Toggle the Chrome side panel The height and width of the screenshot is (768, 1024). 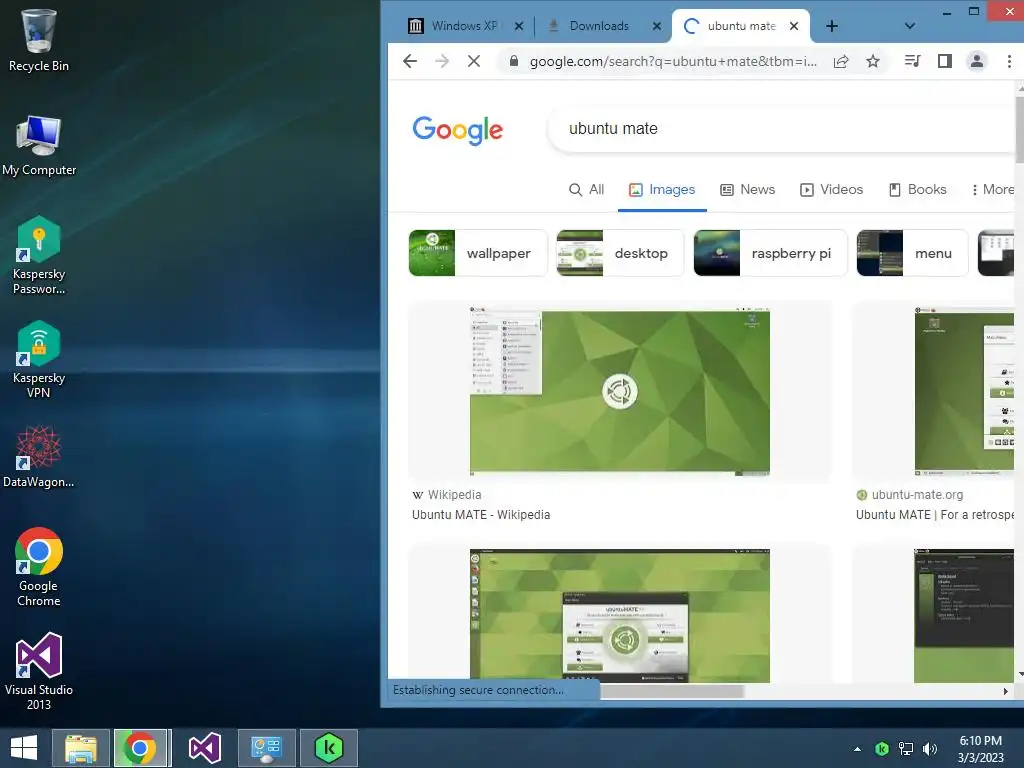[x=944, y=61]
